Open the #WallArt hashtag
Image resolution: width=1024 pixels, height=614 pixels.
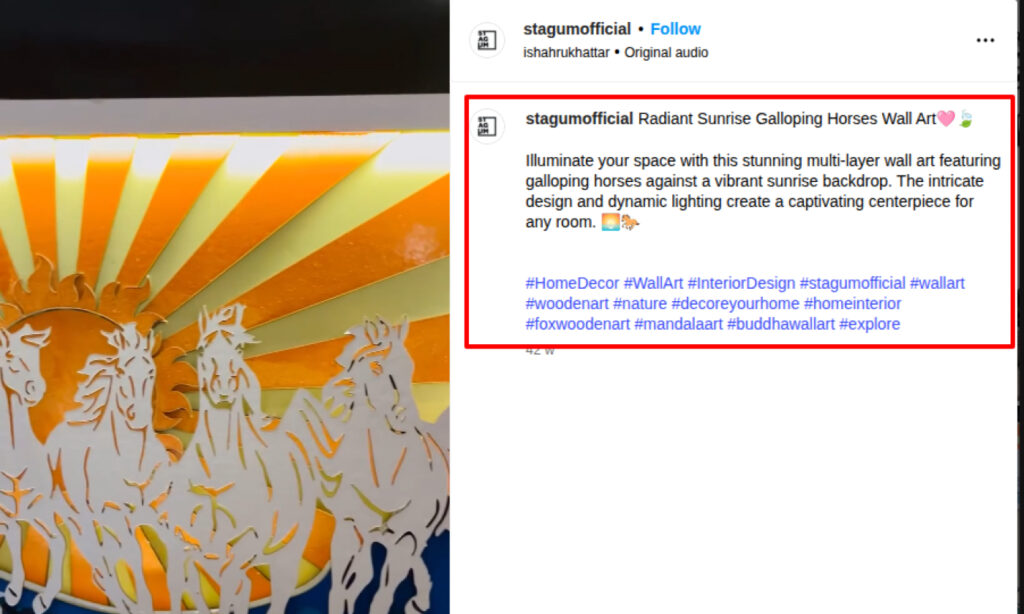[x=653, y=283]
